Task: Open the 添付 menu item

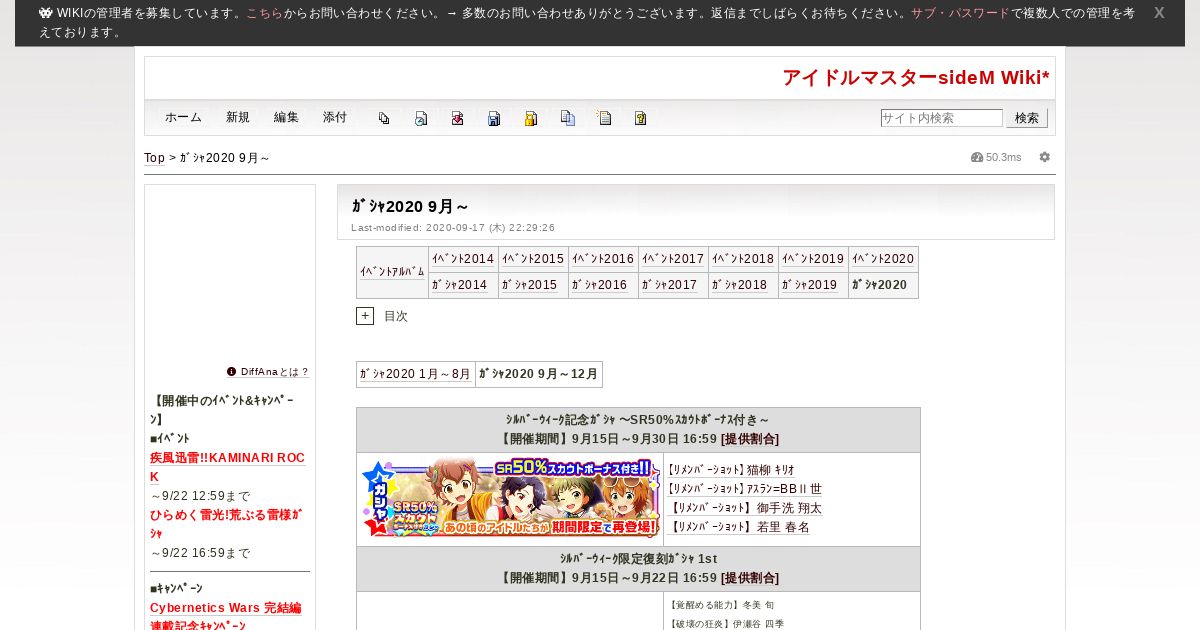Action: click(335, 117)
